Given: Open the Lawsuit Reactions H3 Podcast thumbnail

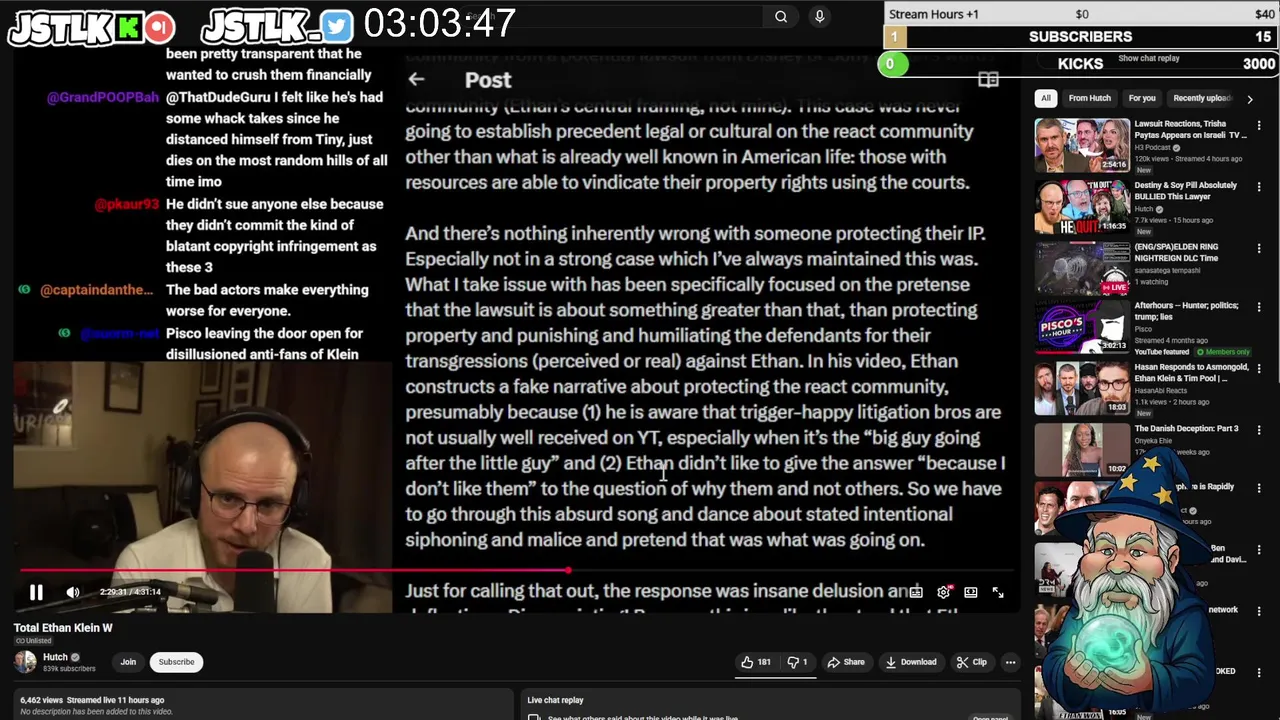Looking at the screenshot, I should (1082, 145).
